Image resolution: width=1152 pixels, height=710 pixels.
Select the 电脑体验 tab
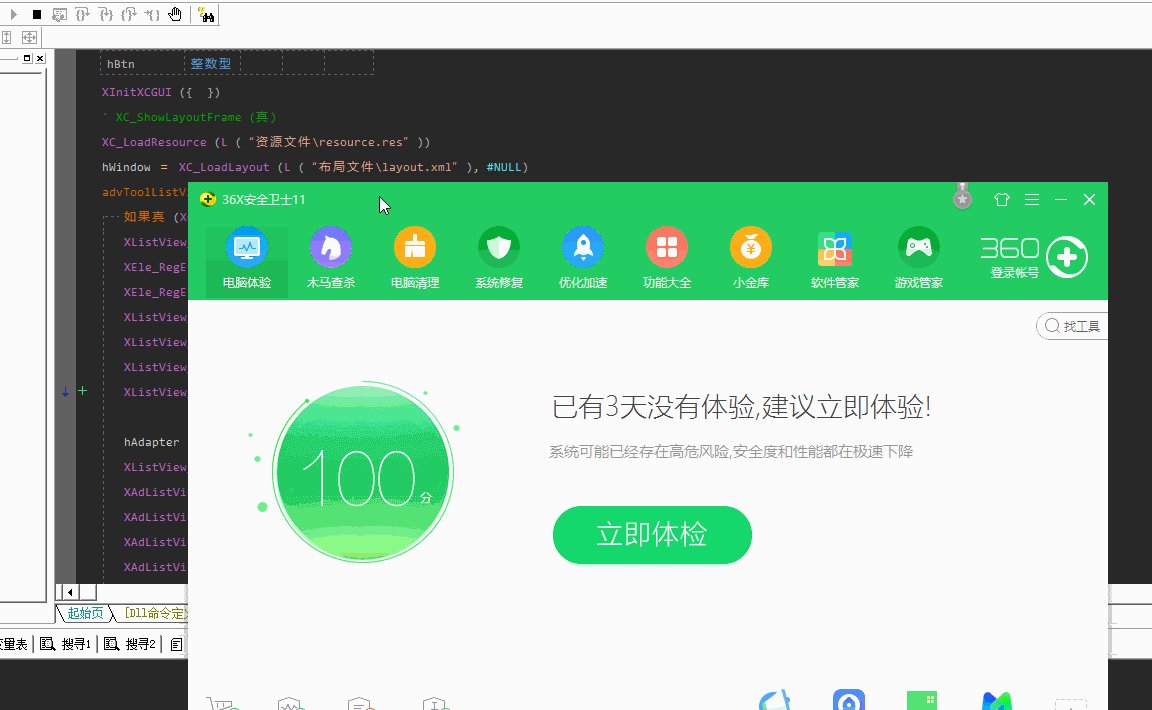[x=247, y=259]
